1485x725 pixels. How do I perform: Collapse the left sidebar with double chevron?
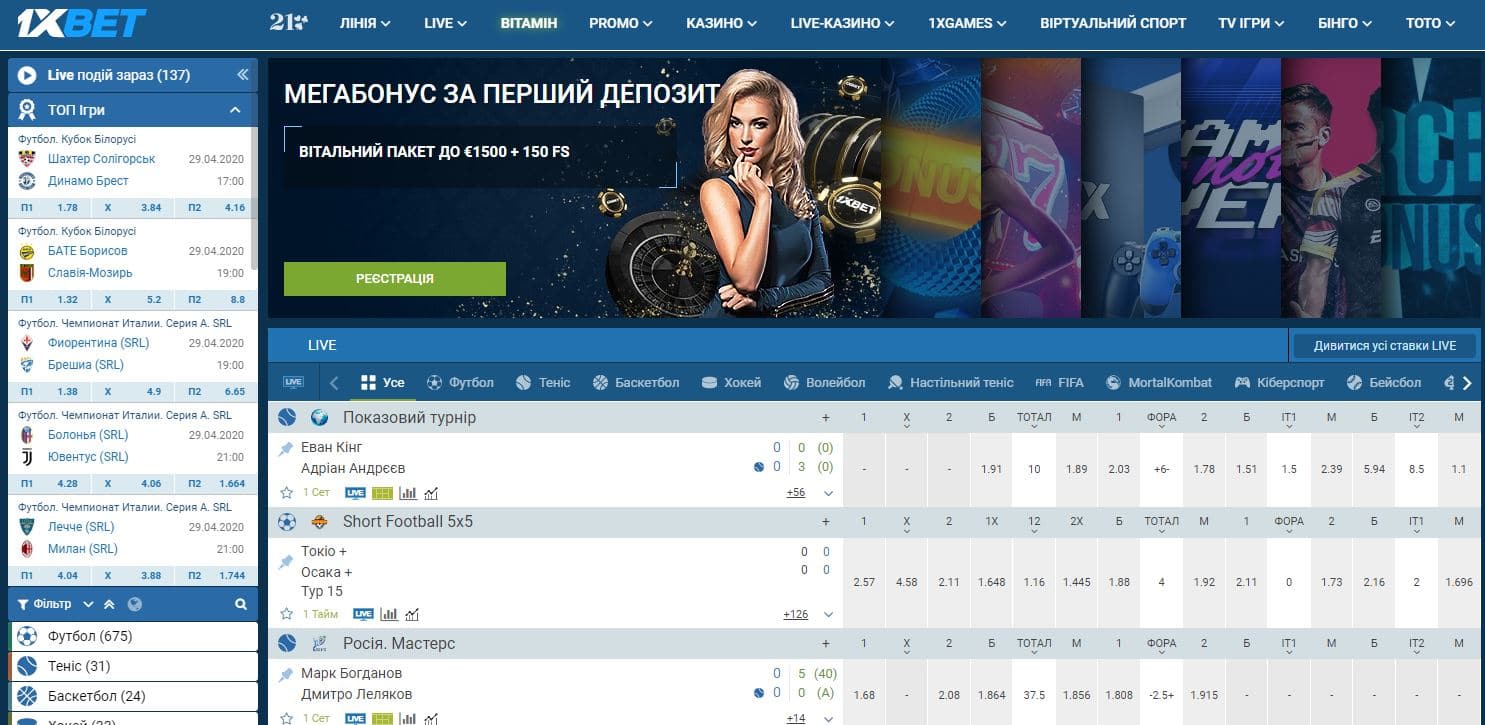(242, 75)
